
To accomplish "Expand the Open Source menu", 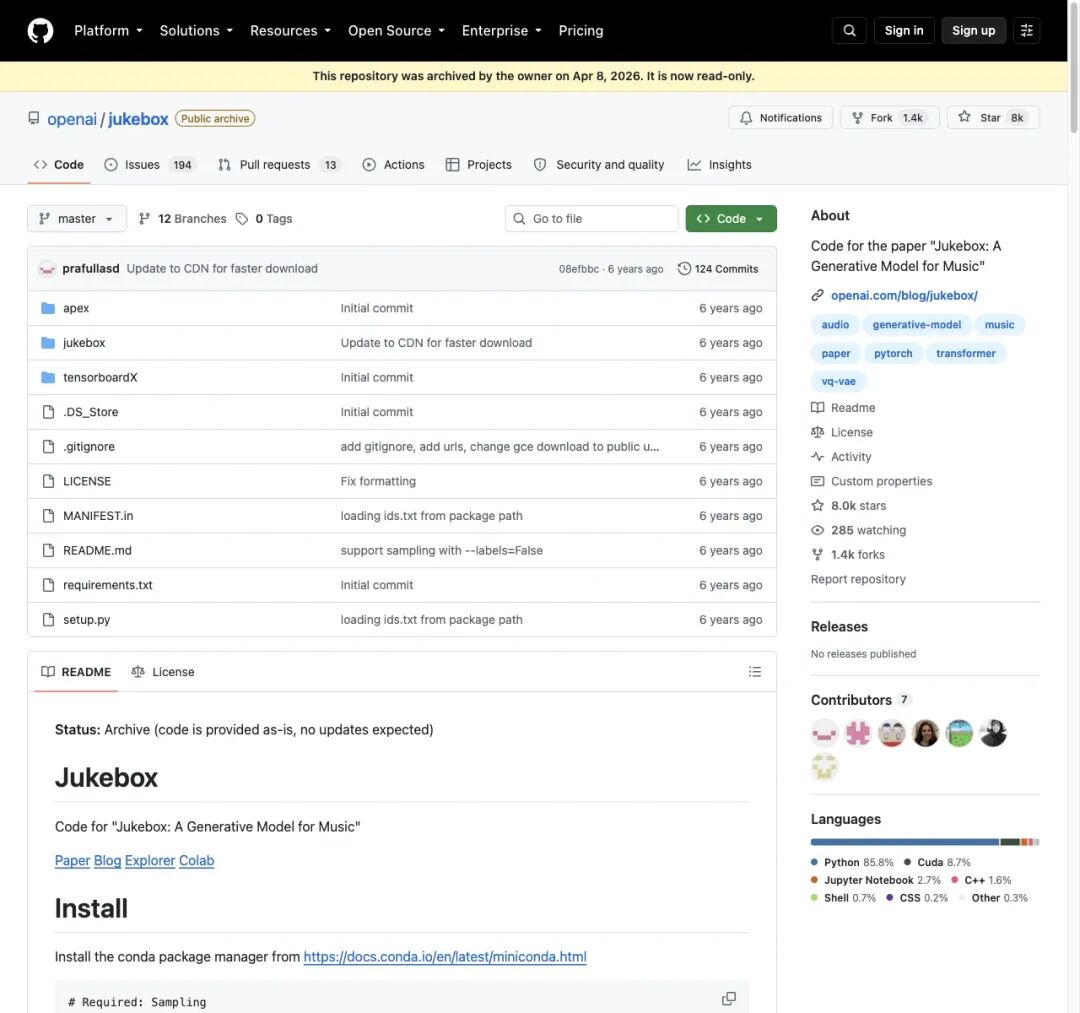I will click(x=396, y=30).
